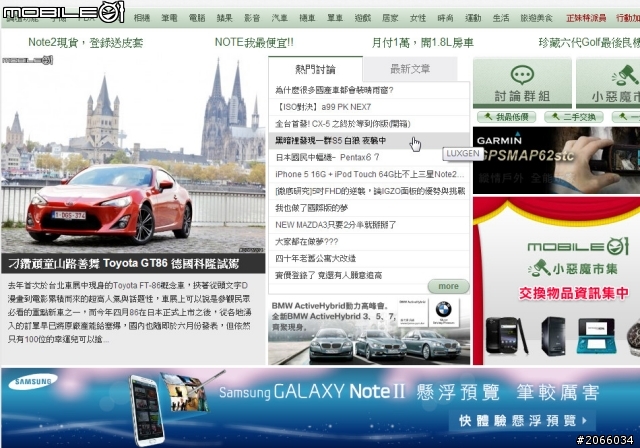Click the gavel icon in the 我最低價 button

point(488,117)
